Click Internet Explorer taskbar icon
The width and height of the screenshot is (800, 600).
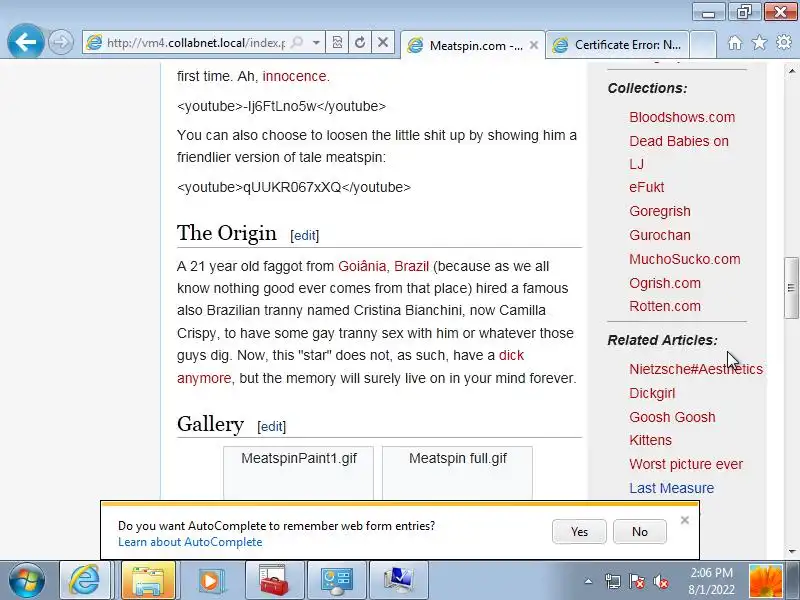click(85, 581)
